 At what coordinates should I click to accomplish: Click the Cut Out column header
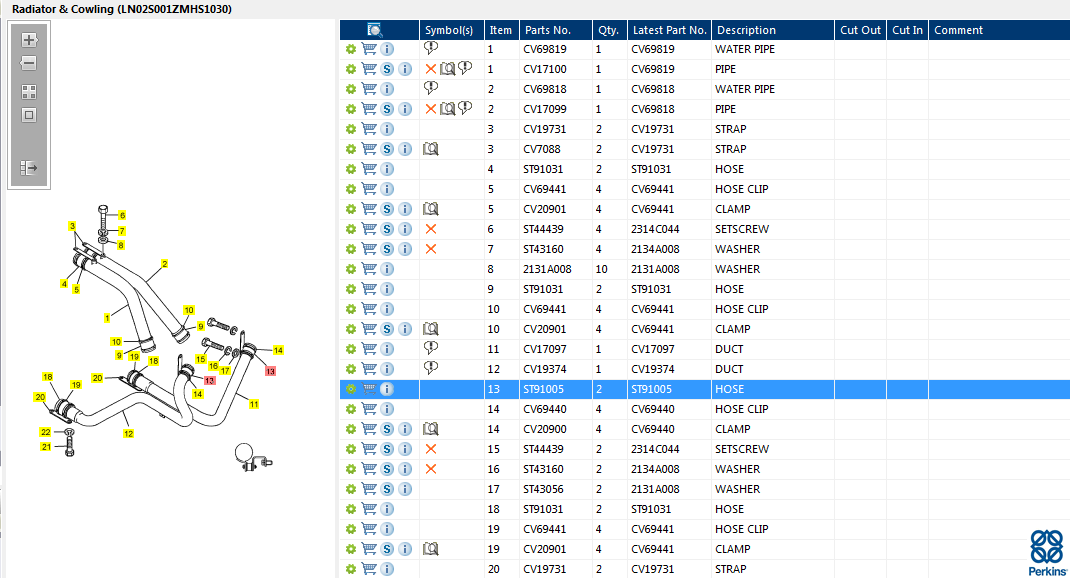[x=860, y=30]
